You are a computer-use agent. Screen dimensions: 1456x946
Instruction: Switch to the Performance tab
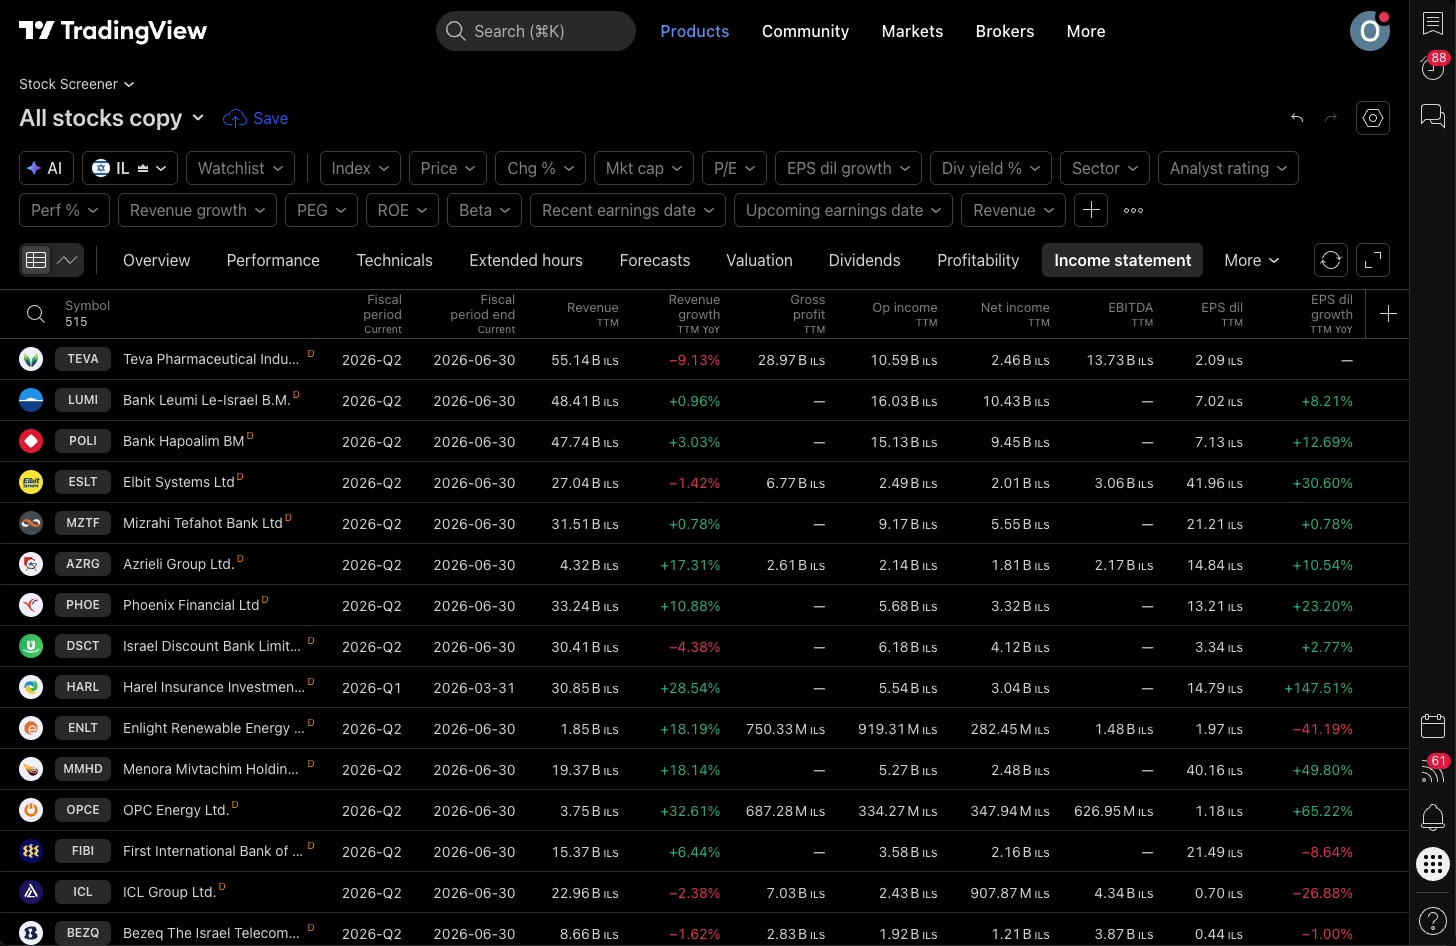273,260
